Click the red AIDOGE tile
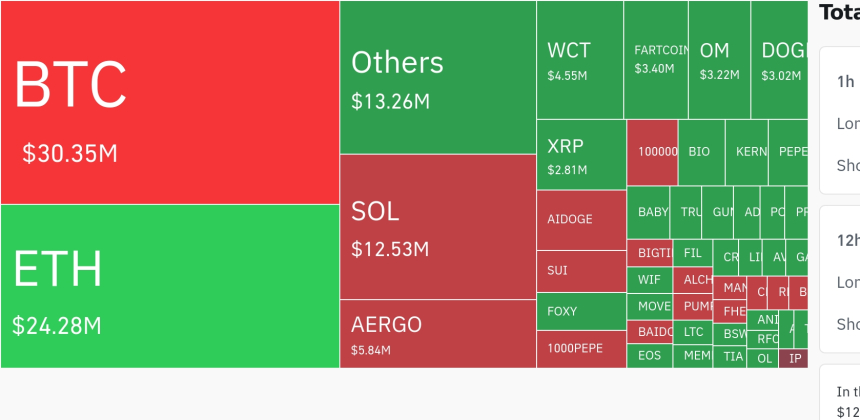 click(x=581, y=220)
